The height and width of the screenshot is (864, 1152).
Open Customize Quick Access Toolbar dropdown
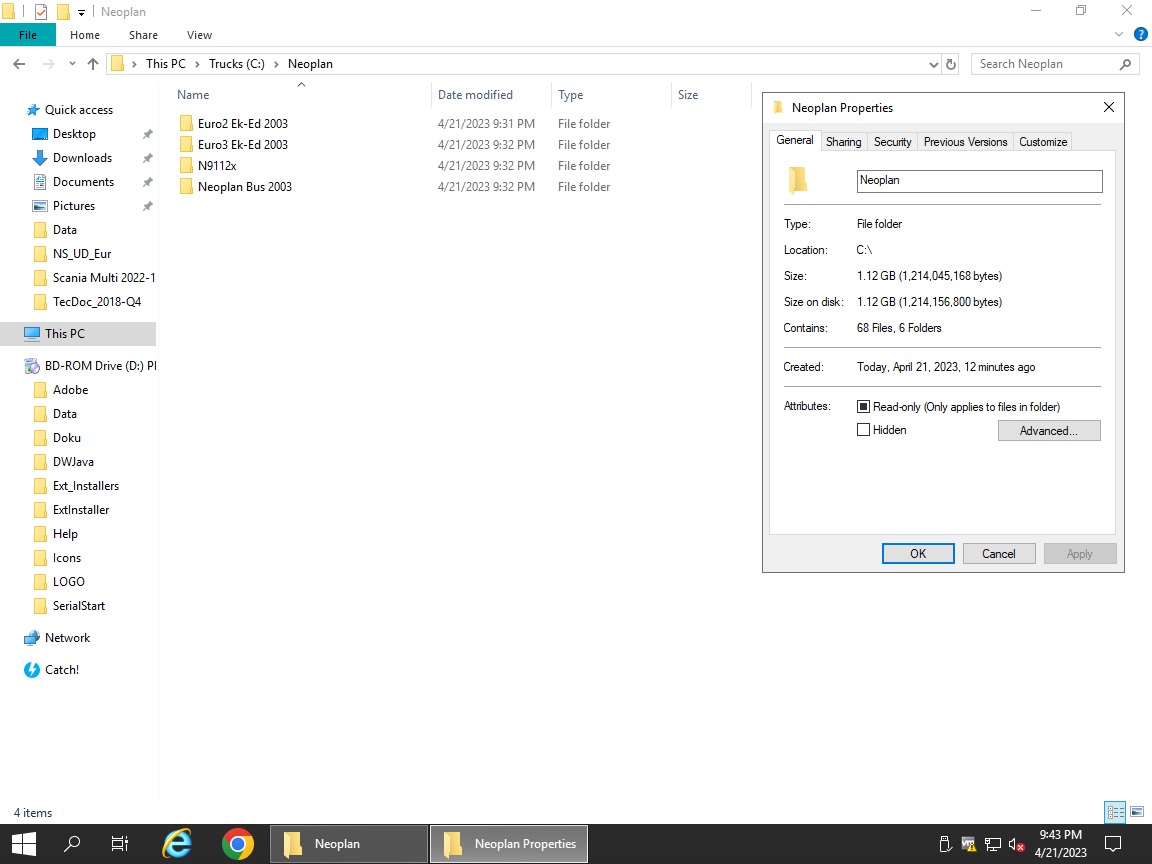[x=82, y=12]
